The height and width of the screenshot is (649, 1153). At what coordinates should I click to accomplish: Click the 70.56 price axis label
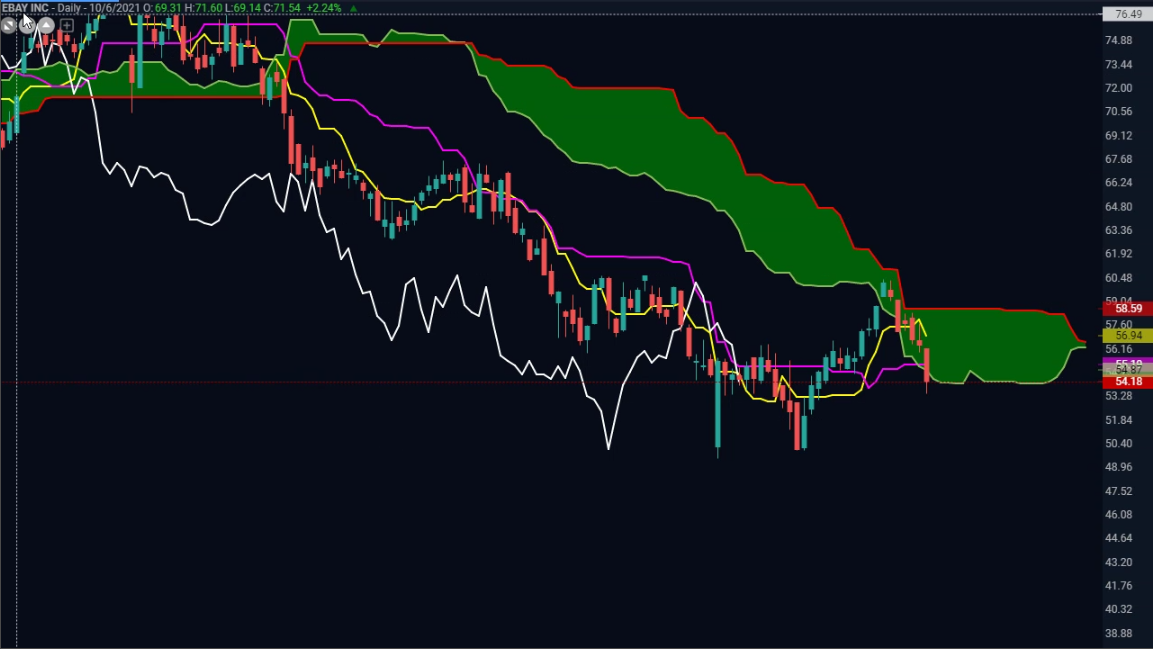point(1118,112)
